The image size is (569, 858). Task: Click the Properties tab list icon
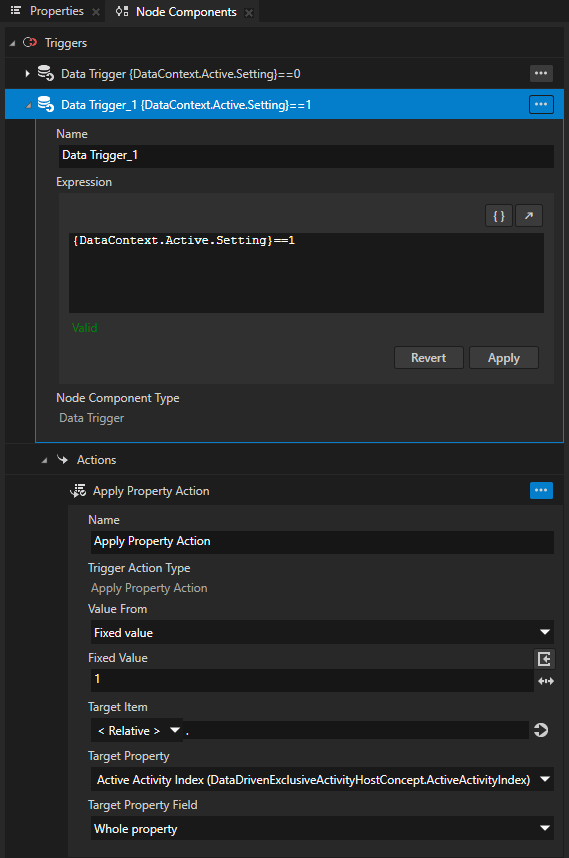tap(16, 10)
